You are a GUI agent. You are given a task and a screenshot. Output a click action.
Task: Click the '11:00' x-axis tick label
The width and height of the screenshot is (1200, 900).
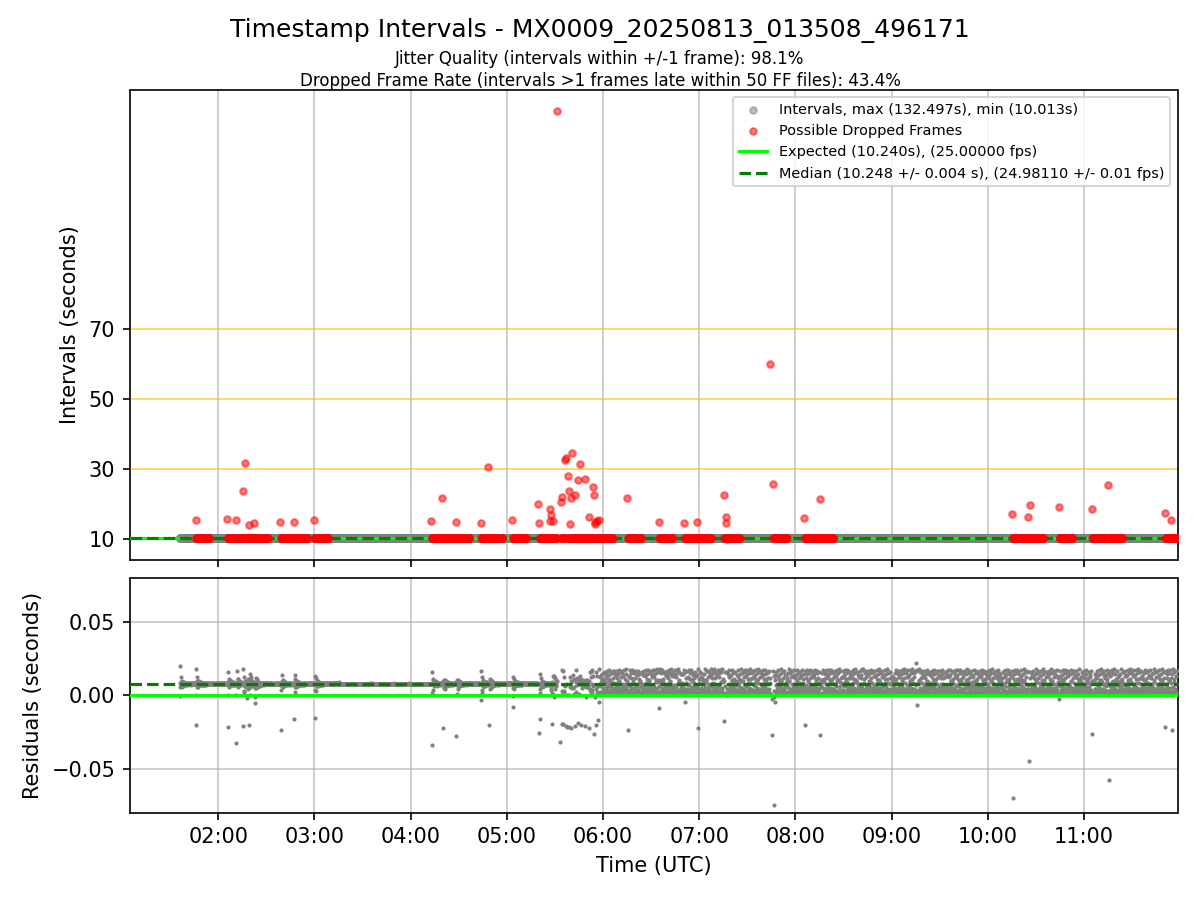click(1084, 834)
